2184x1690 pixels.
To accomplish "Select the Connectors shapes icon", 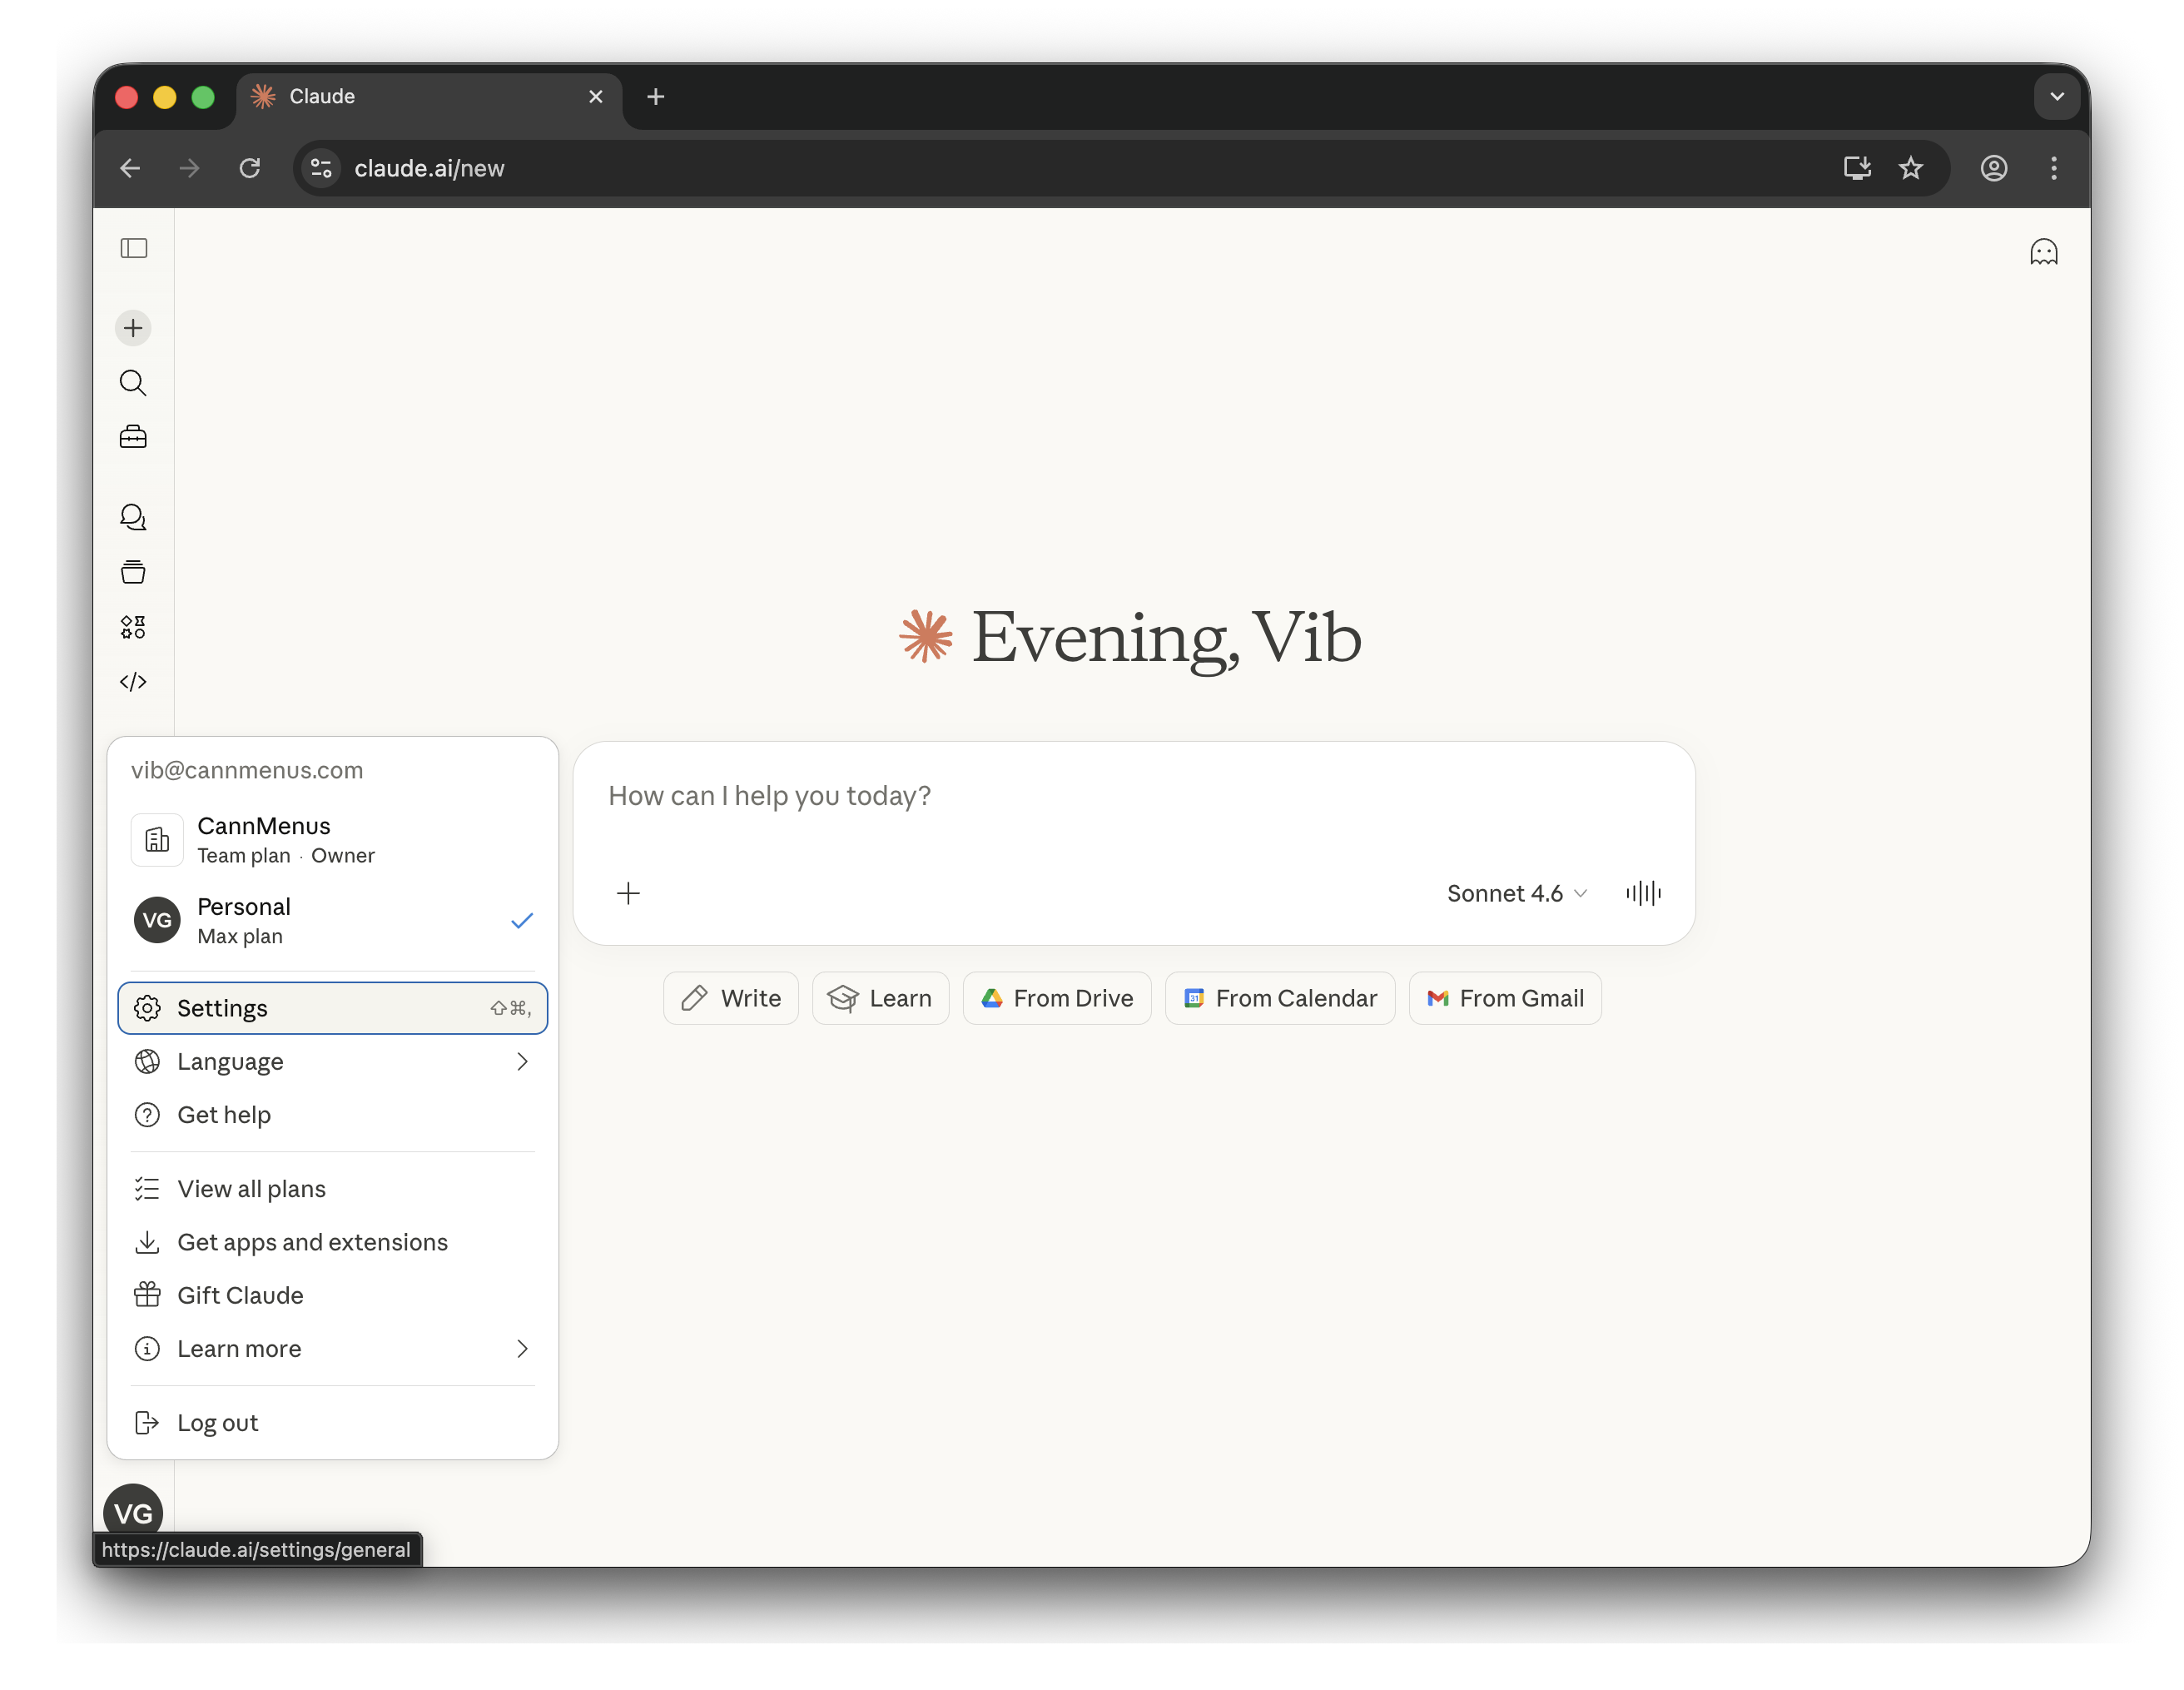I will coord(133,627).
